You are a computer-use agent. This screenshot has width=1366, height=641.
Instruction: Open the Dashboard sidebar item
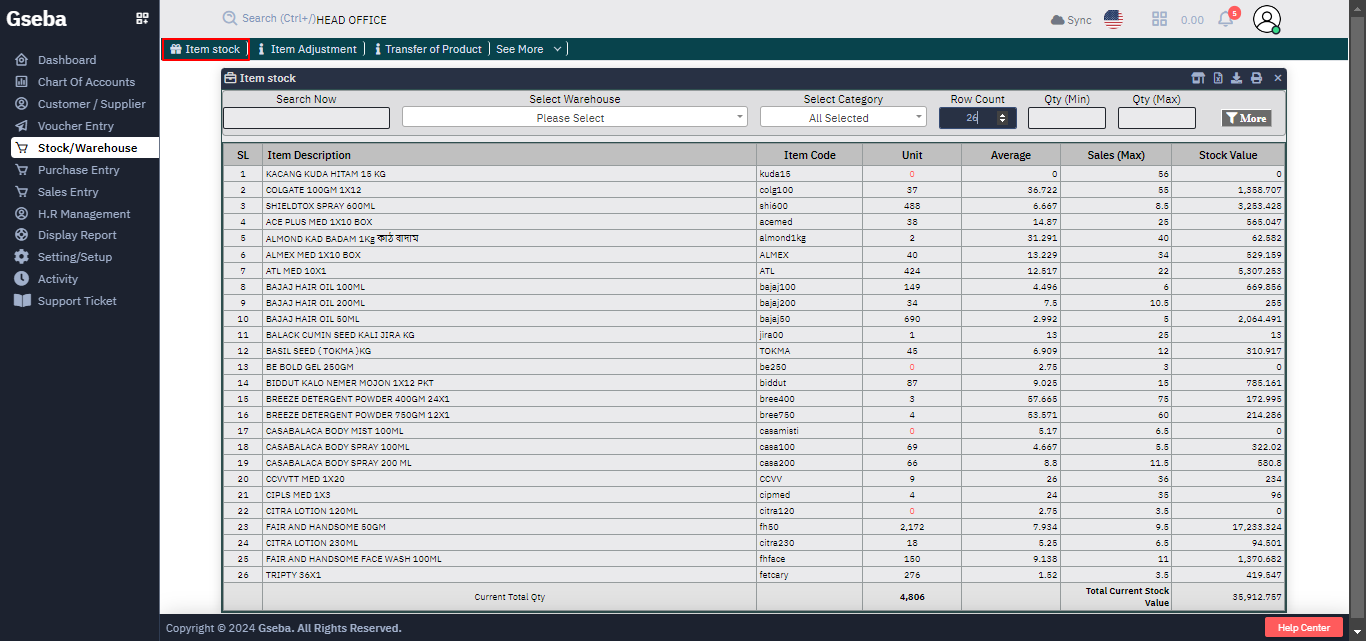[67, 60]
